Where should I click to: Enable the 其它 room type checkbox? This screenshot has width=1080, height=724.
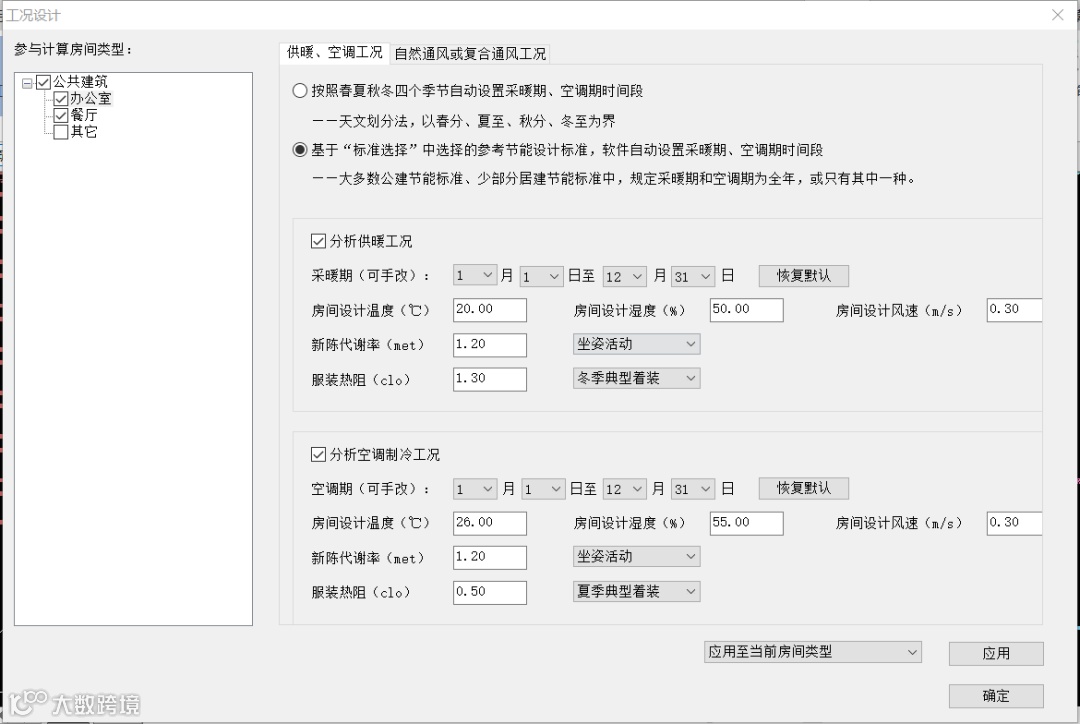(x=63, y=131)
